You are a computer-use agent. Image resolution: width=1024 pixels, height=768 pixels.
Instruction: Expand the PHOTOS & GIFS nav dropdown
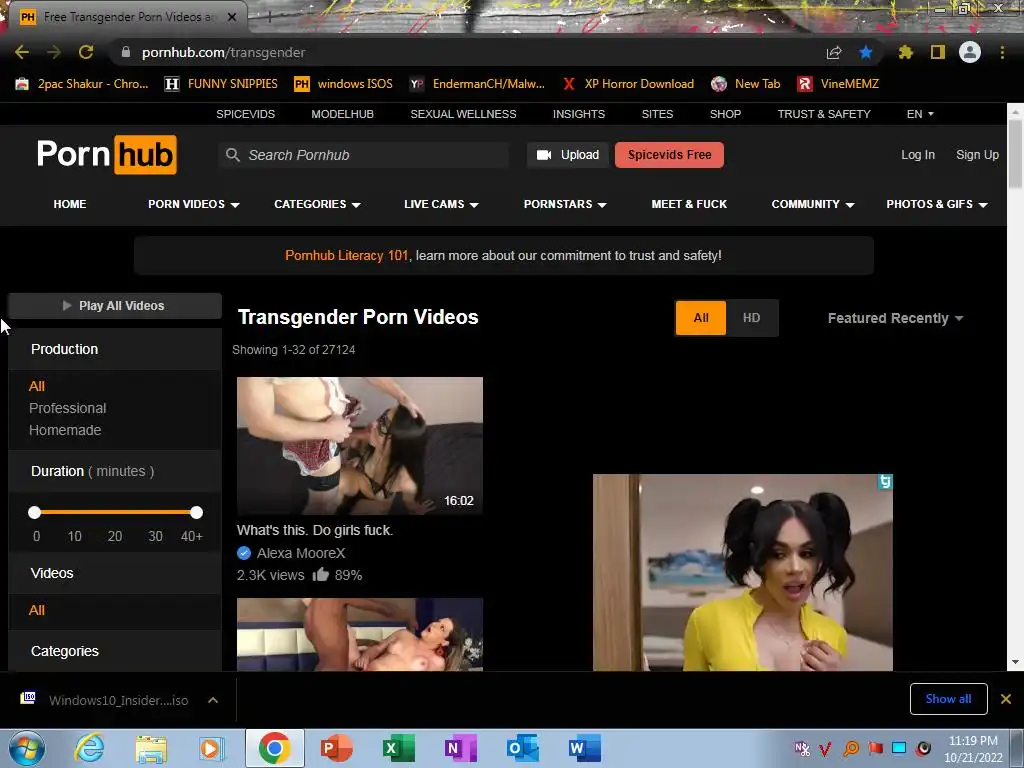tap(936, 204)
